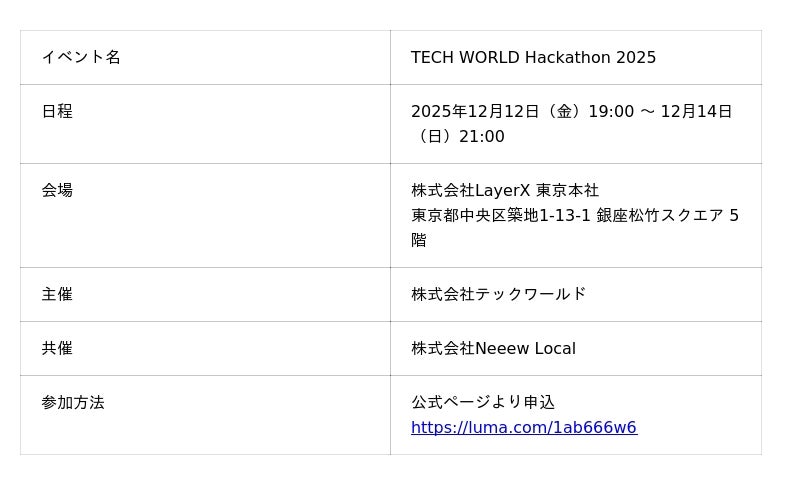Click the 日程 row label

coord(57,112)
